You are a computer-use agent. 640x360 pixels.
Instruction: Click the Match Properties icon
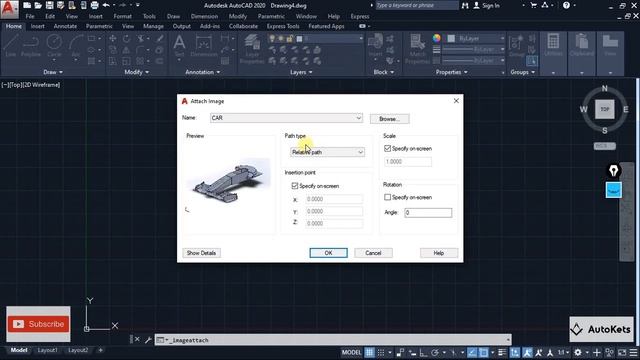417,49
